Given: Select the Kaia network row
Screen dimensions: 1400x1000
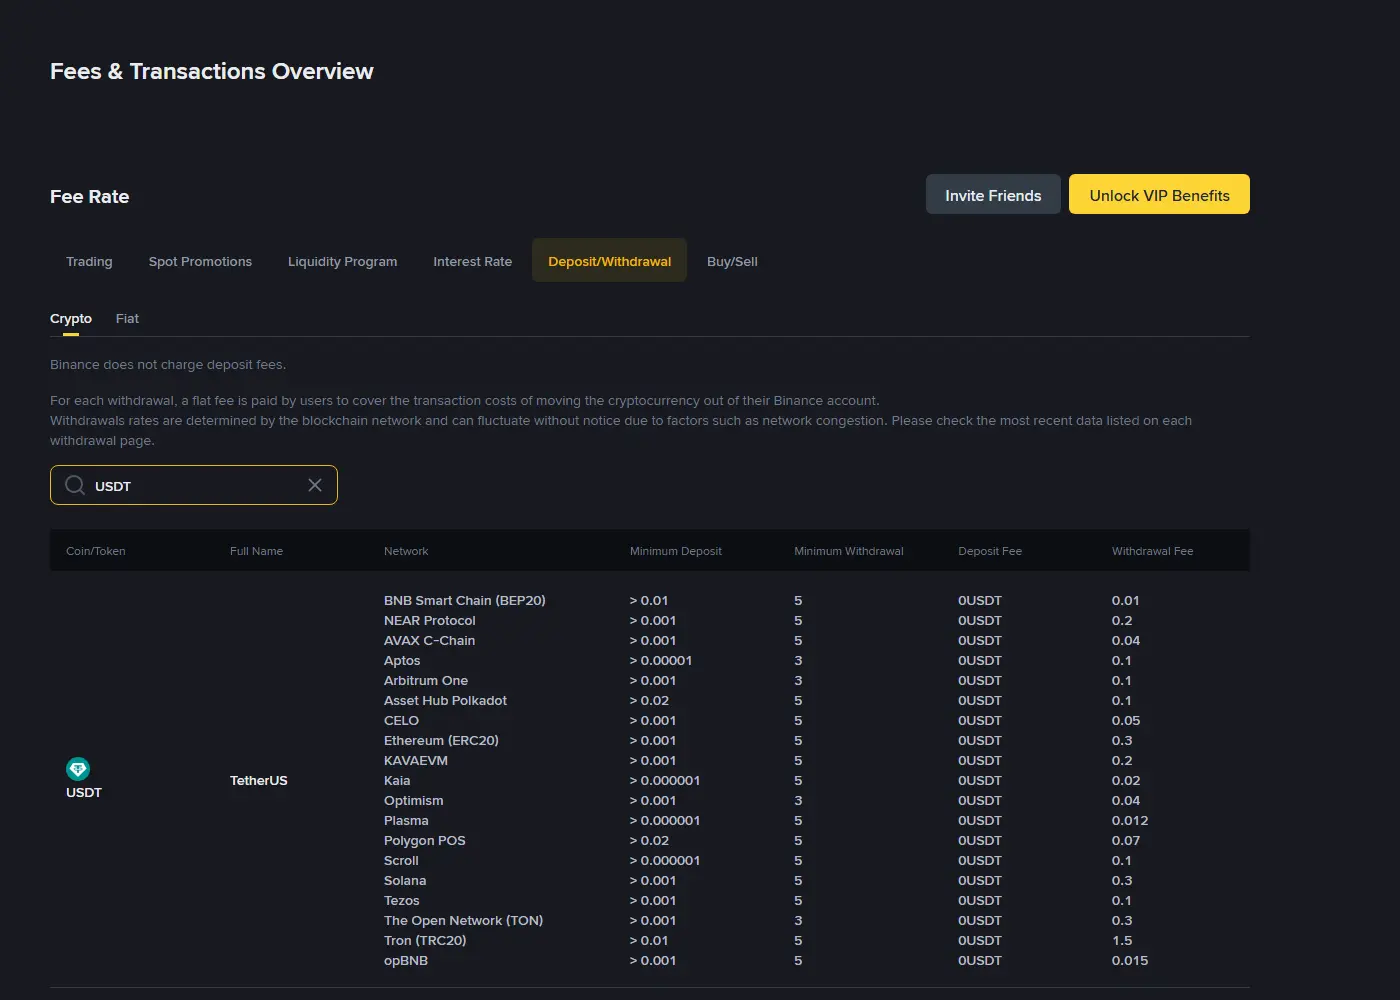Looking at the screenshot, I should click(x=397, y=780).
